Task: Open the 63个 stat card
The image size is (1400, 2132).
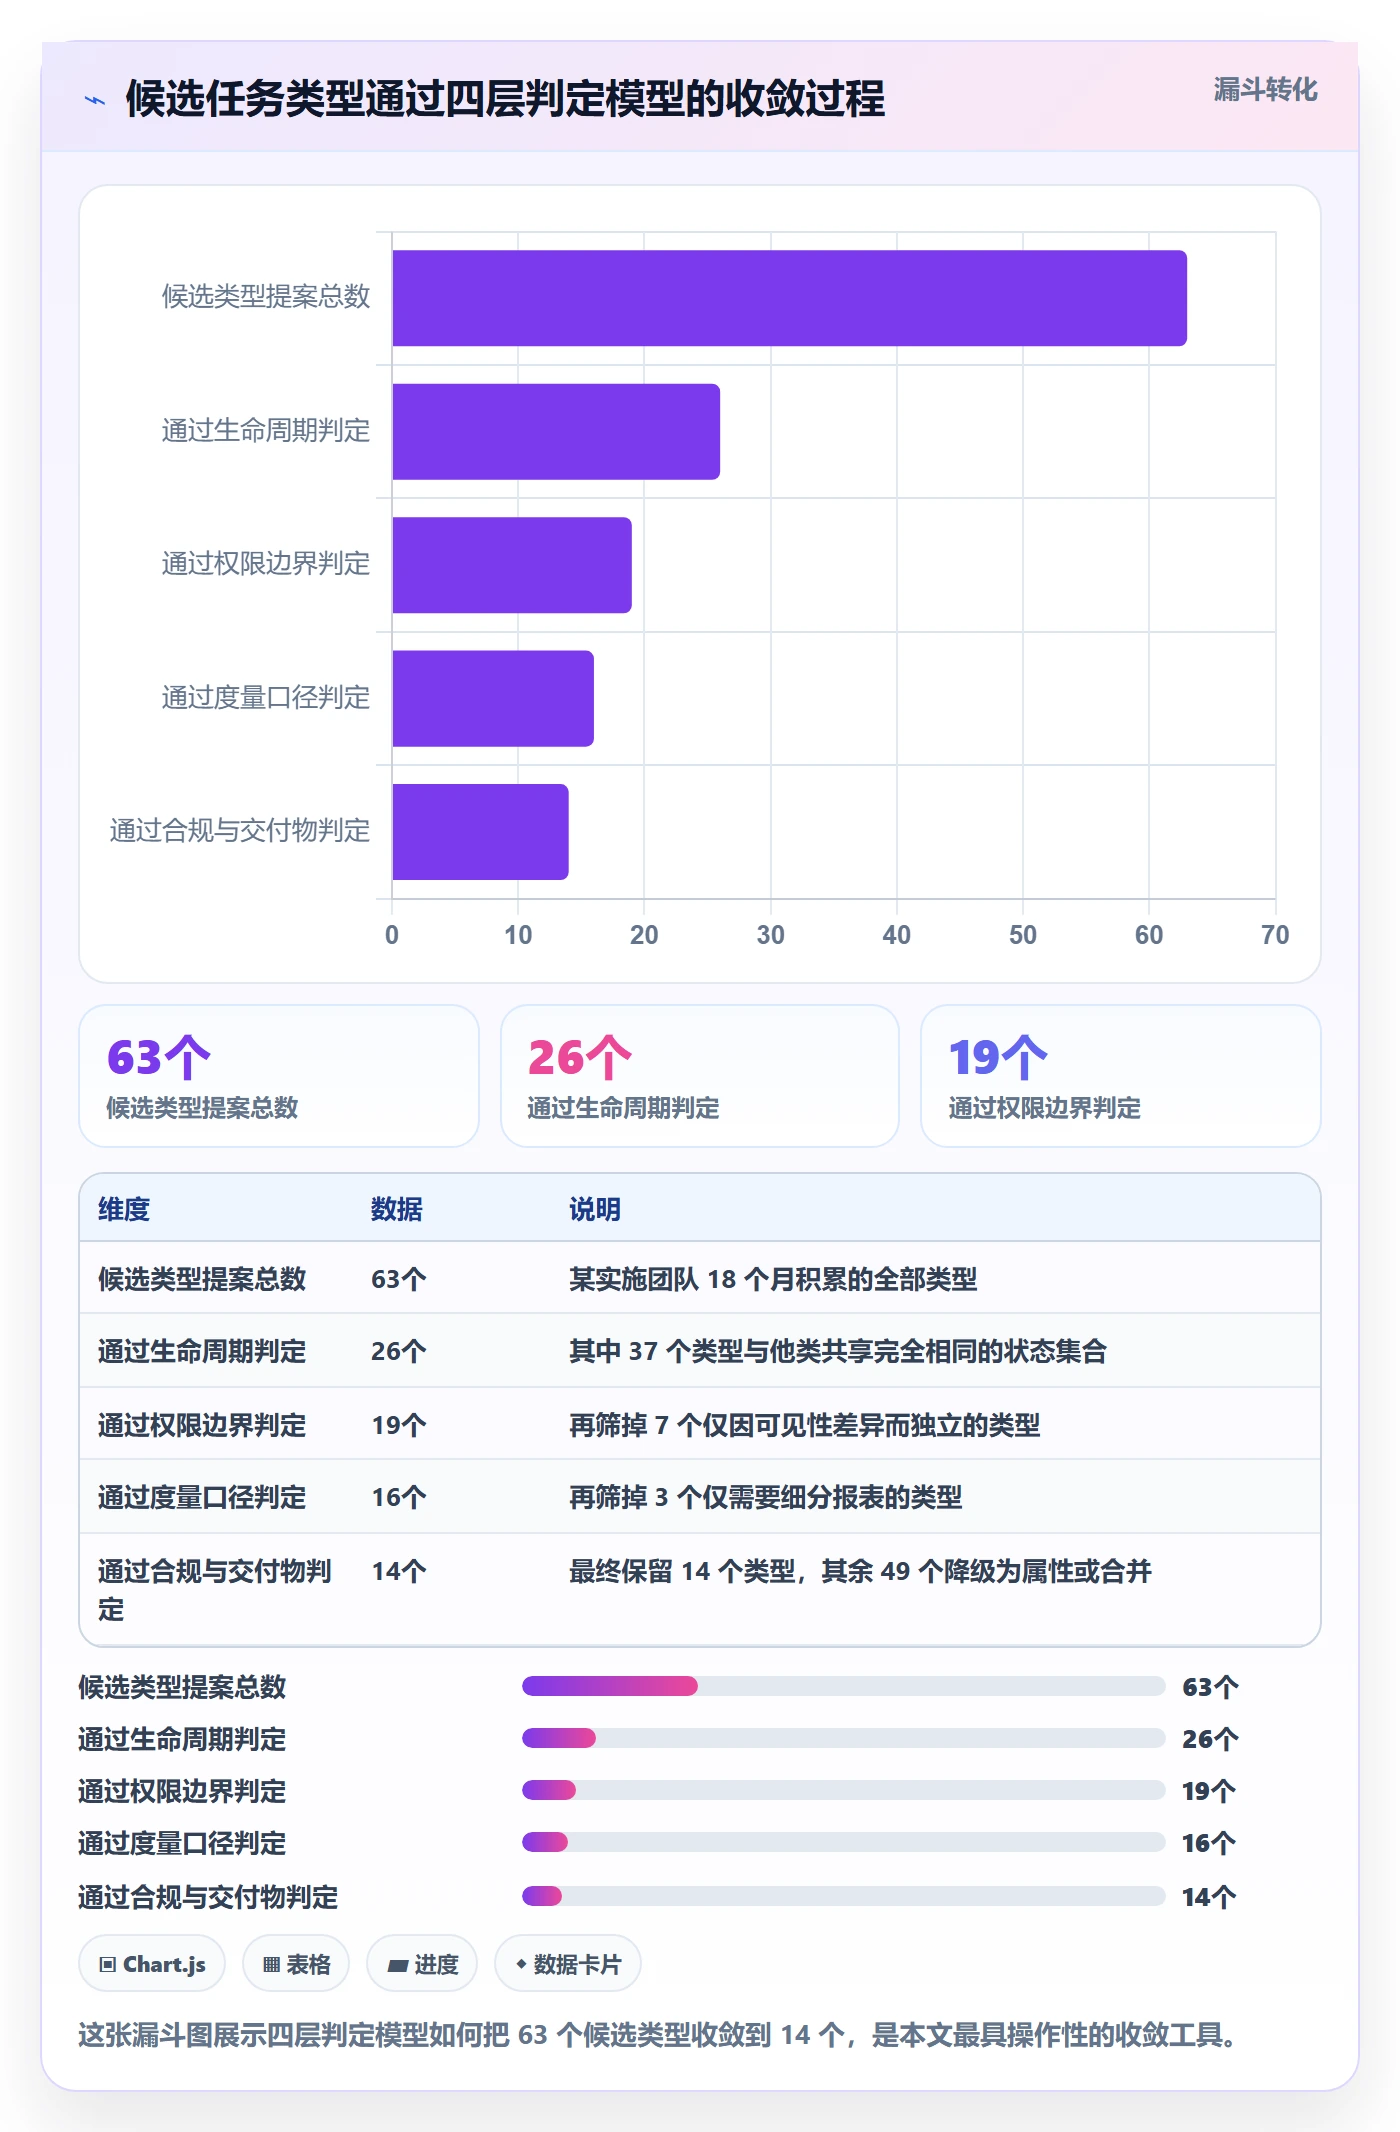Action: point(279,1076)
